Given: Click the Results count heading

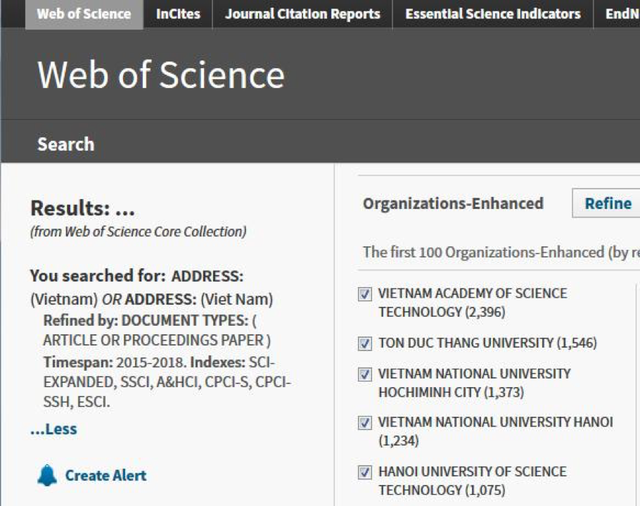Looking at the screenshot, I should click(x=82, y=209).
